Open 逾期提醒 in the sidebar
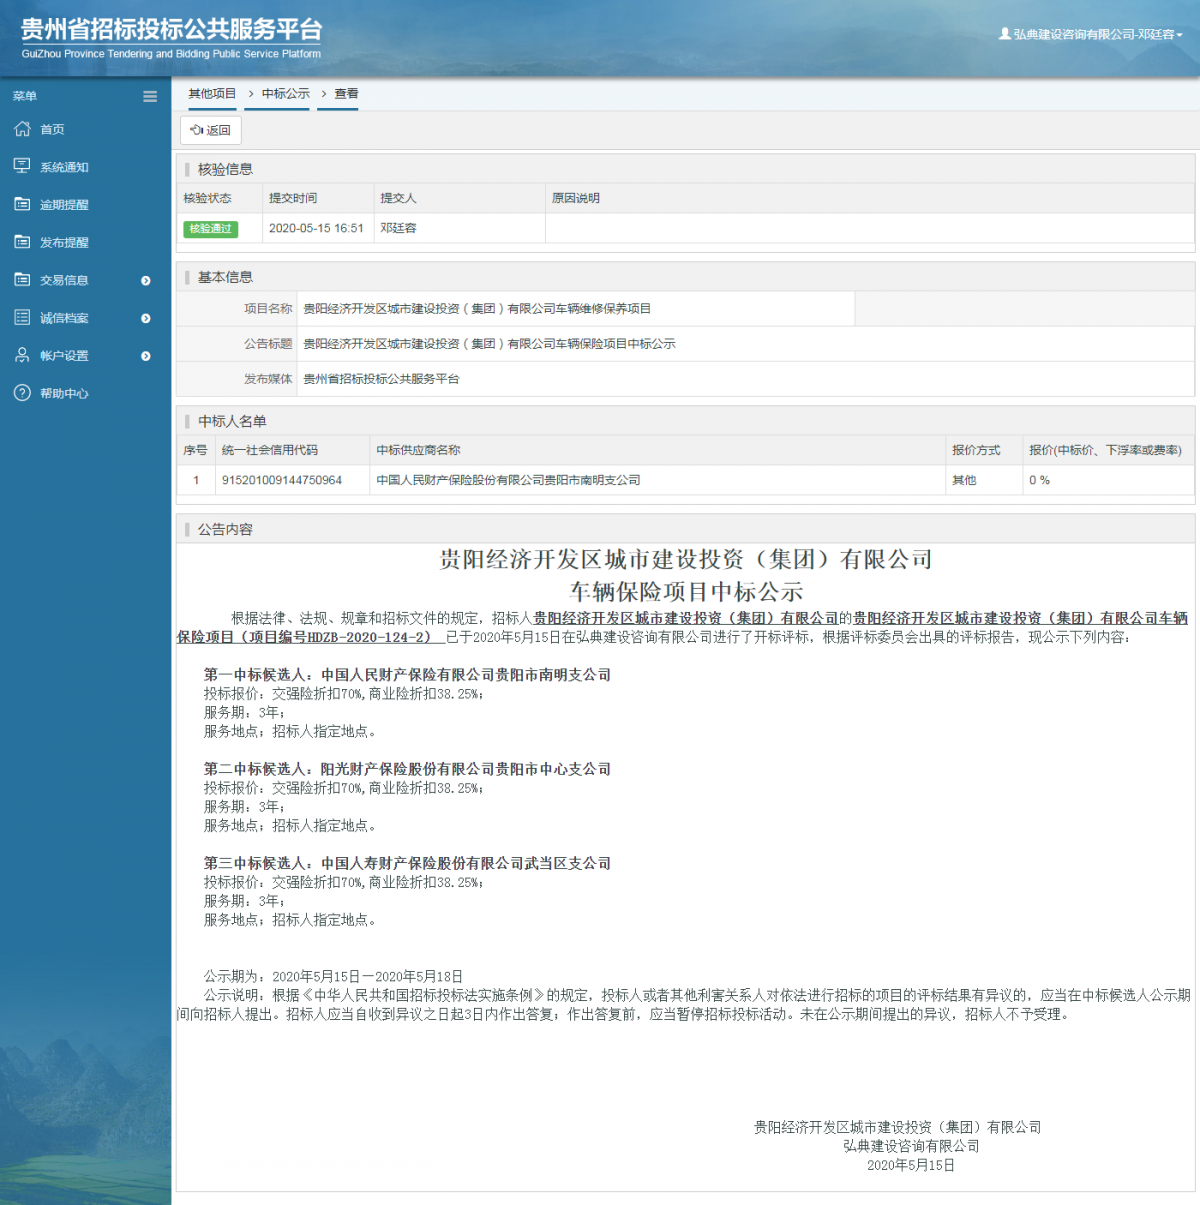The image size is (1200, 1205). 64,205
